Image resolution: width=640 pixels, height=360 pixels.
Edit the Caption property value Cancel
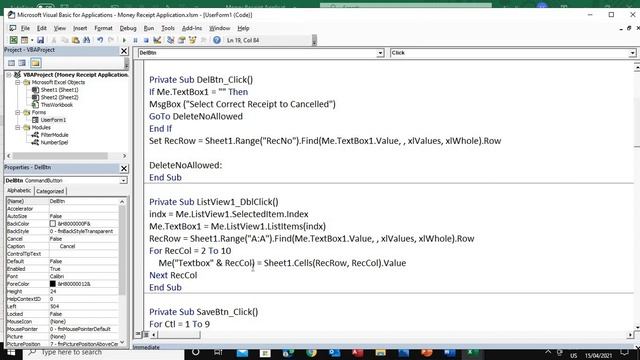pos(84,246)
